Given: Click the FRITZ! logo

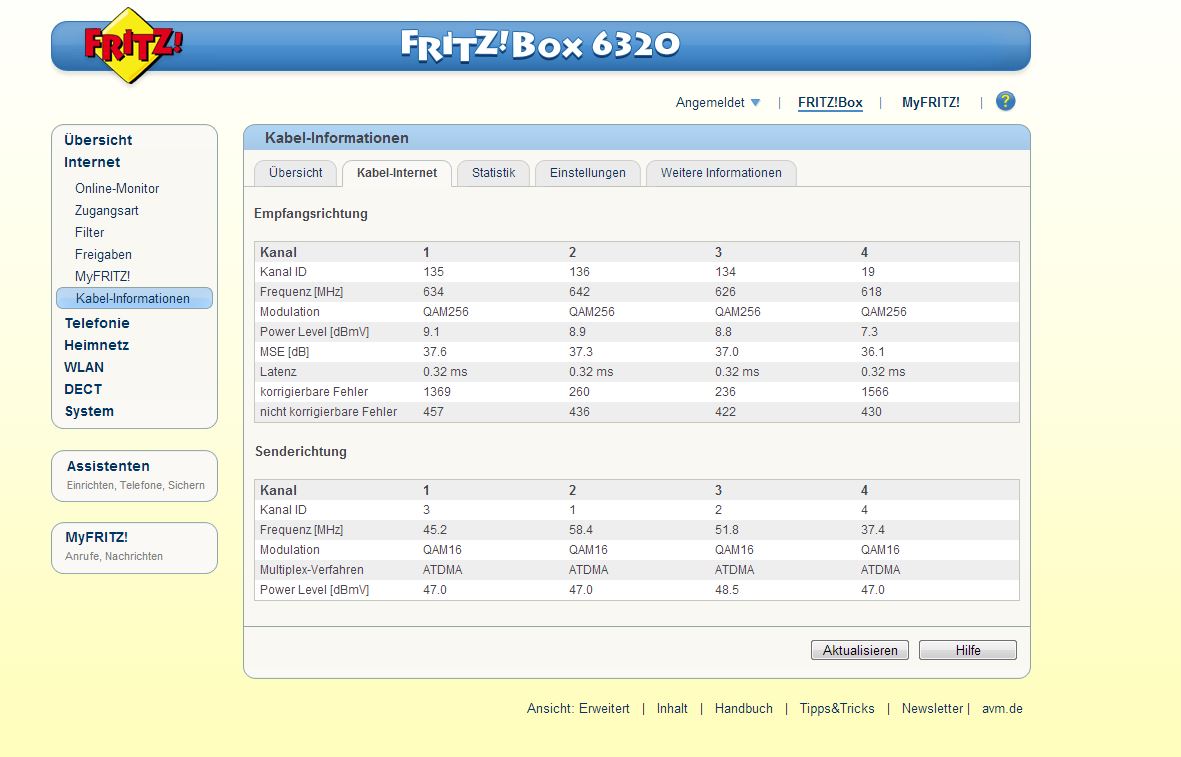Looking at the screenshot, I should 133,46.
